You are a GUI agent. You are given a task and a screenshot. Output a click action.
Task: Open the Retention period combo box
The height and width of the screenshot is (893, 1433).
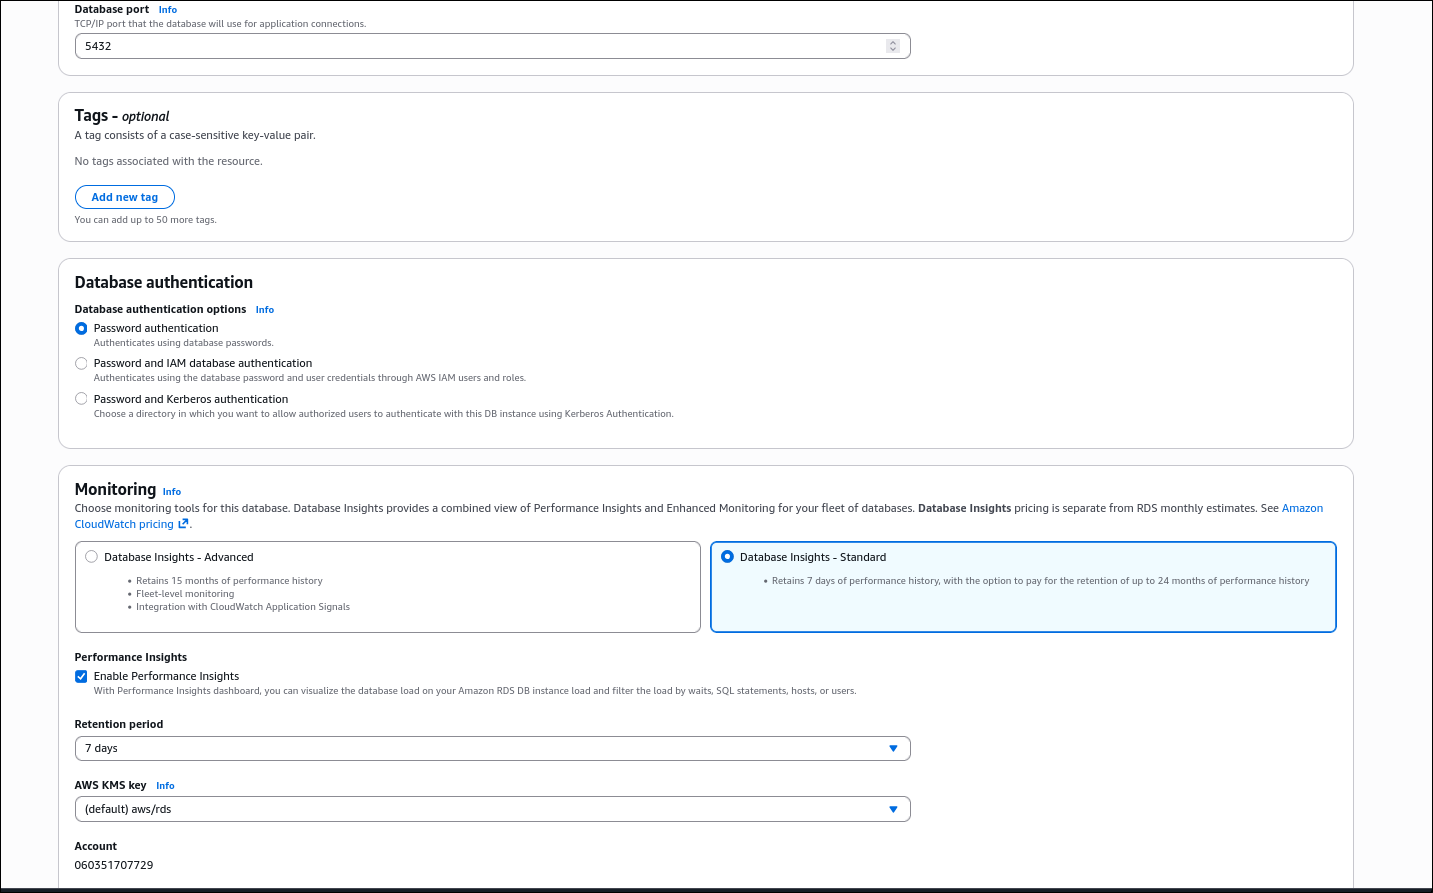tap(492, 748)
